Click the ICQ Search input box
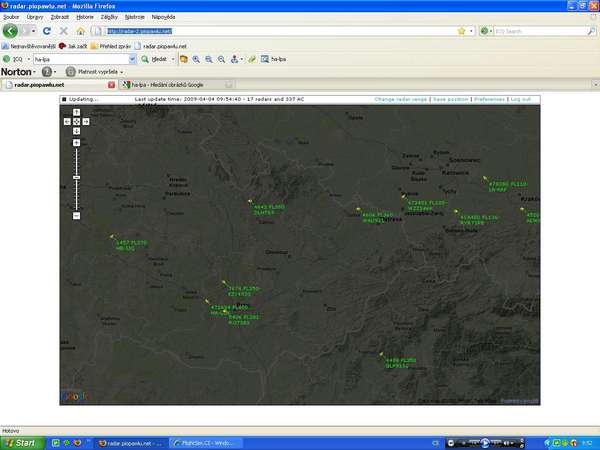 tap(540, 31)
